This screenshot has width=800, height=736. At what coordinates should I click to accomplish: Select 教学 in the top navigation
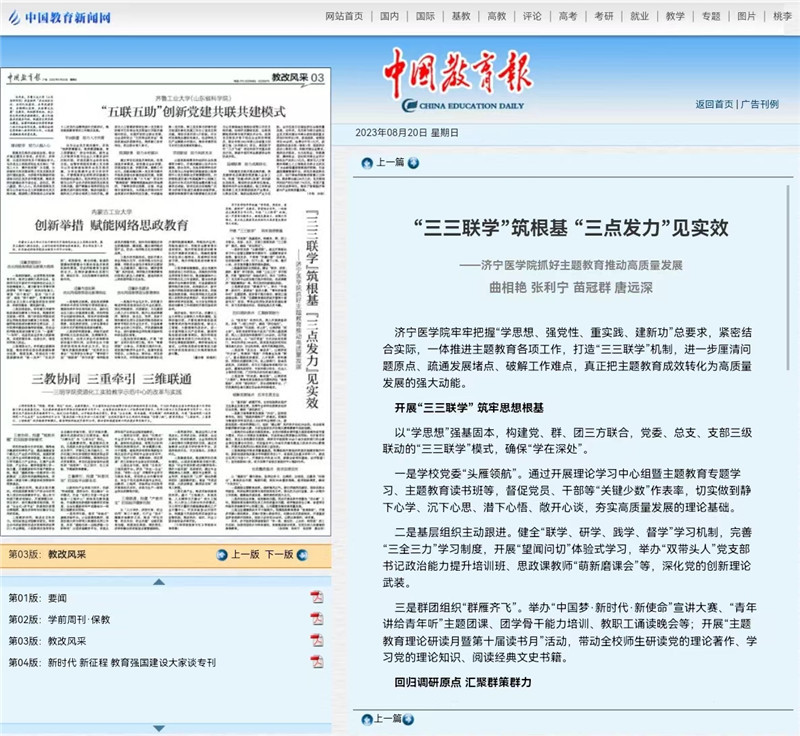pyautogui.click(x=675, y=16)
